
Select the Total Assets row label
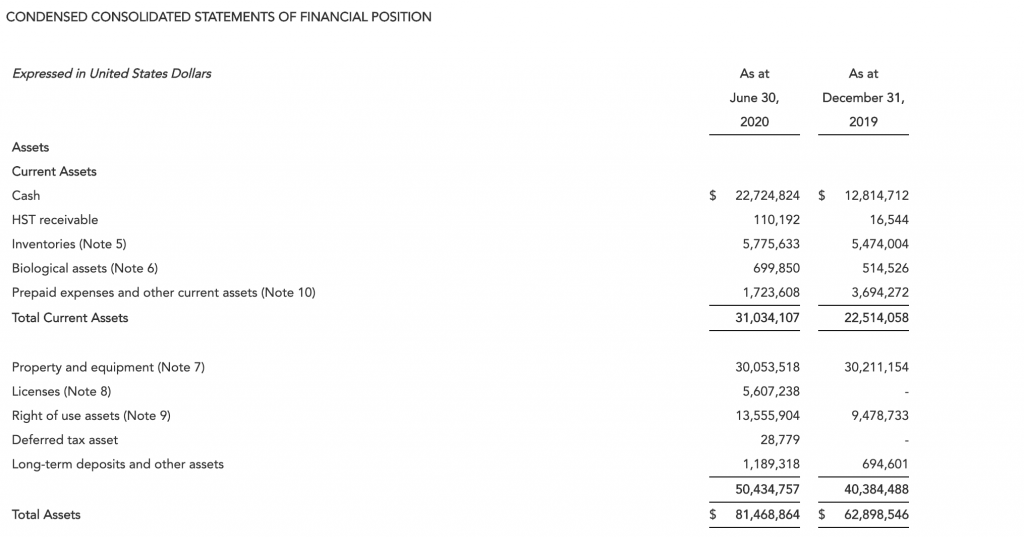(46, 514)
